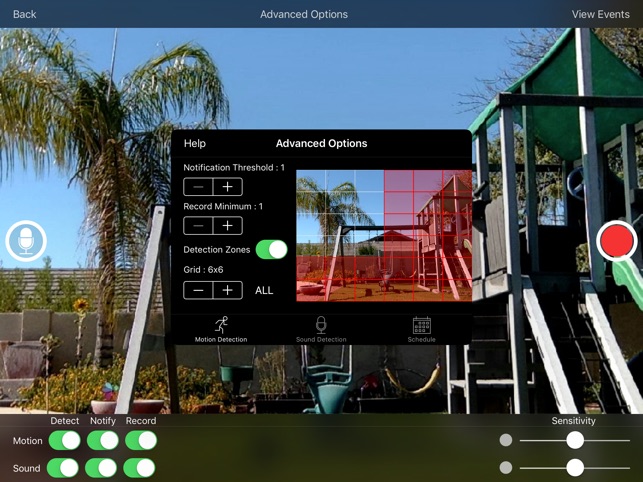Toggle the Detection Zones switch

tap(271, 249)
